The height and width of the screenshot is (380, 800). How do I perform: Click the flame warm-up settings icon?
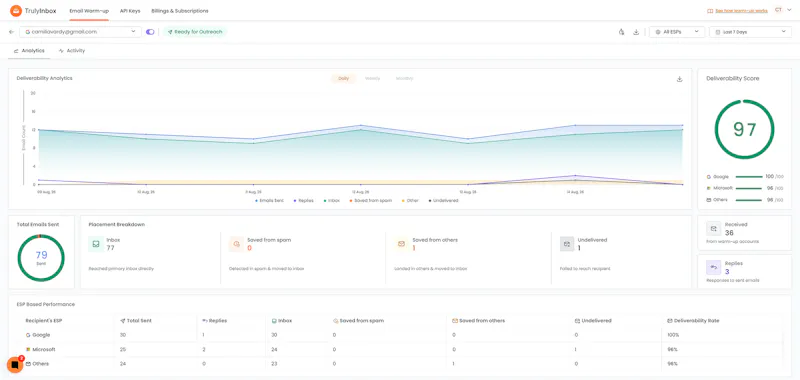tap(621, 32)
